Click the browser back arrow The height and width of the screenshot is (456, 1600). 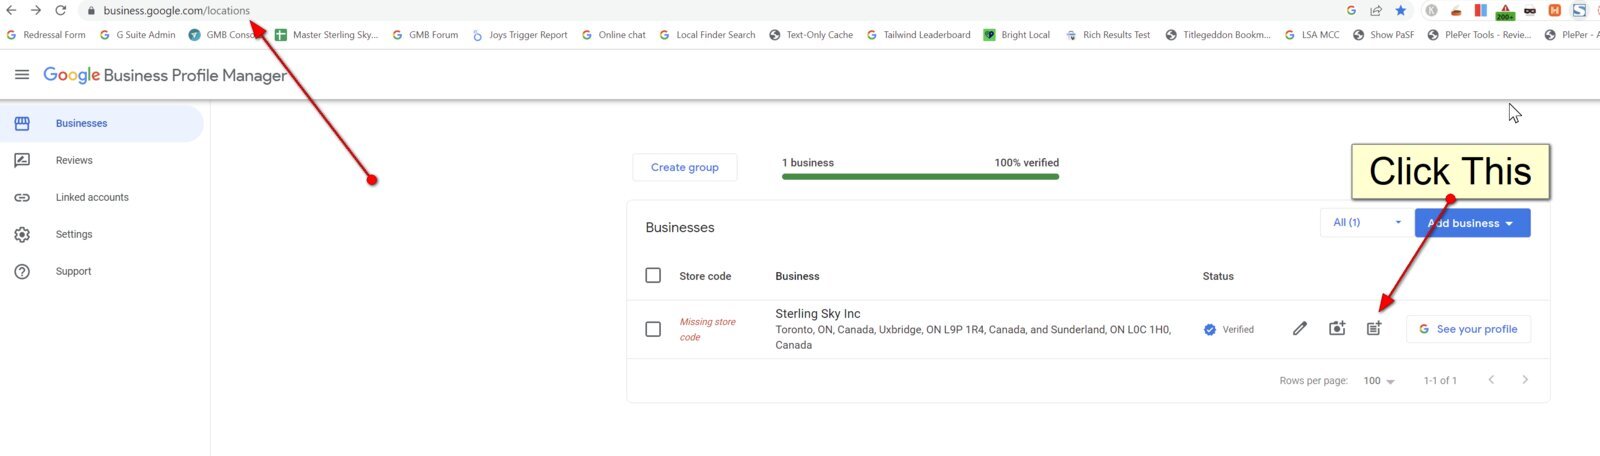(11, 10)
